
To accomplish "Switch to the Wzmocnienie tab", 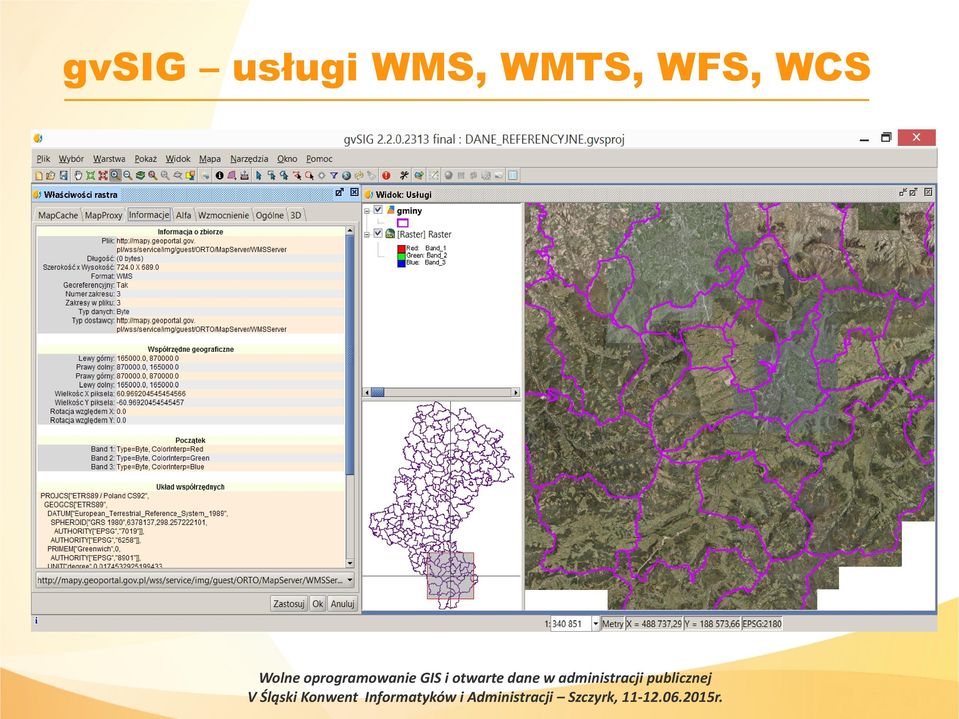I will point(223,215).
